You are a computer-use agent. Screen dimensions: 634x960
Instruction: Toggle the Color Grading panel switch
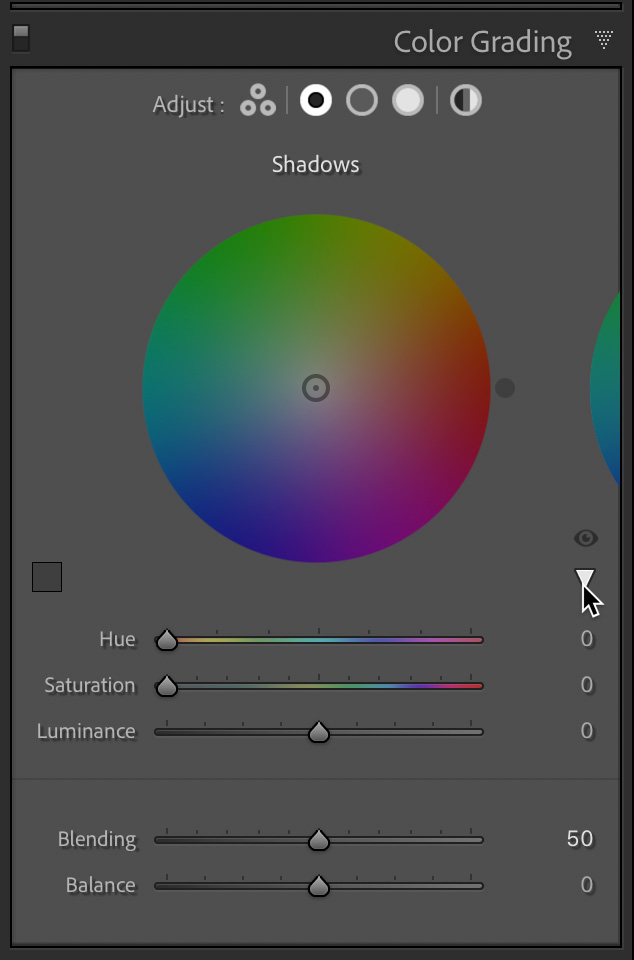pyautogui.click(x=20, y=38)
